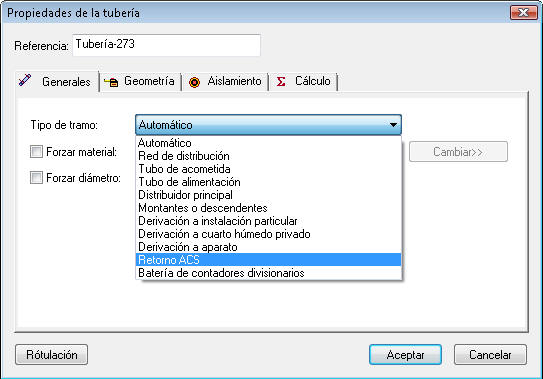Click the red sigma Cálculo icon
The width and height of the screenshot is (543, 379).
pyautogui.click(x=281, y=82)
